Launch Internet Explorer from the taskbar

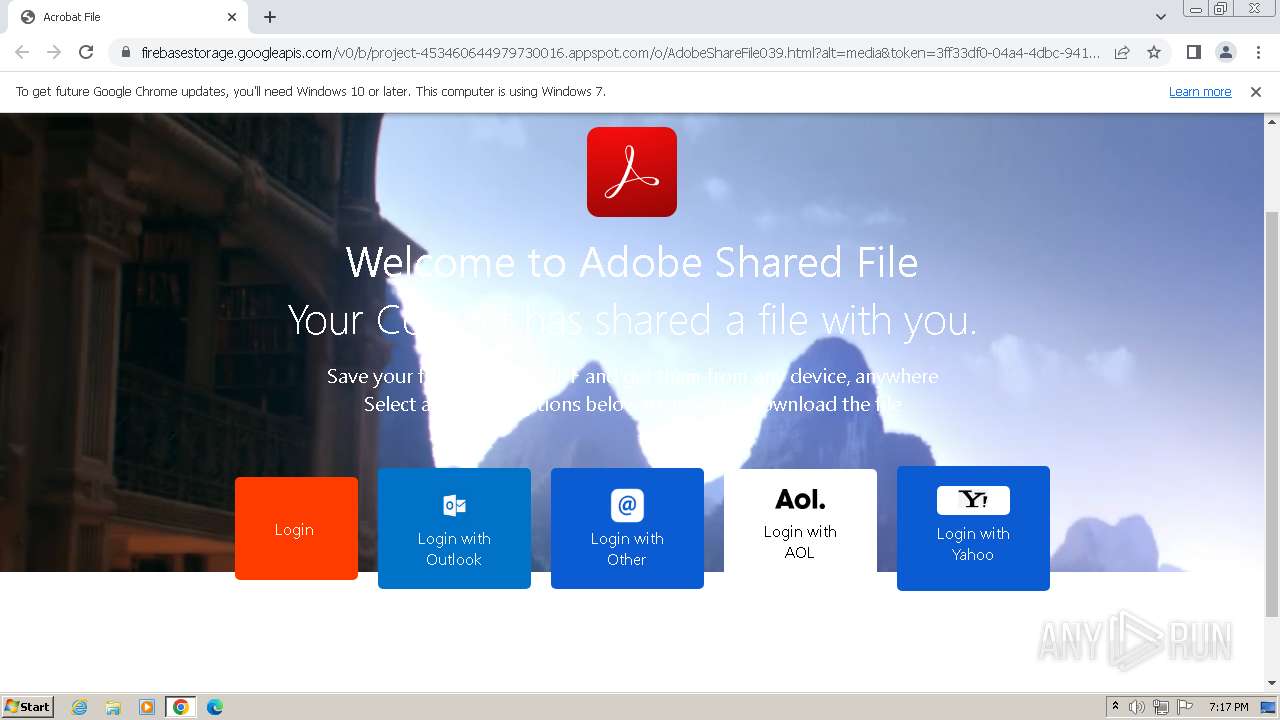[x=79, y=707]
